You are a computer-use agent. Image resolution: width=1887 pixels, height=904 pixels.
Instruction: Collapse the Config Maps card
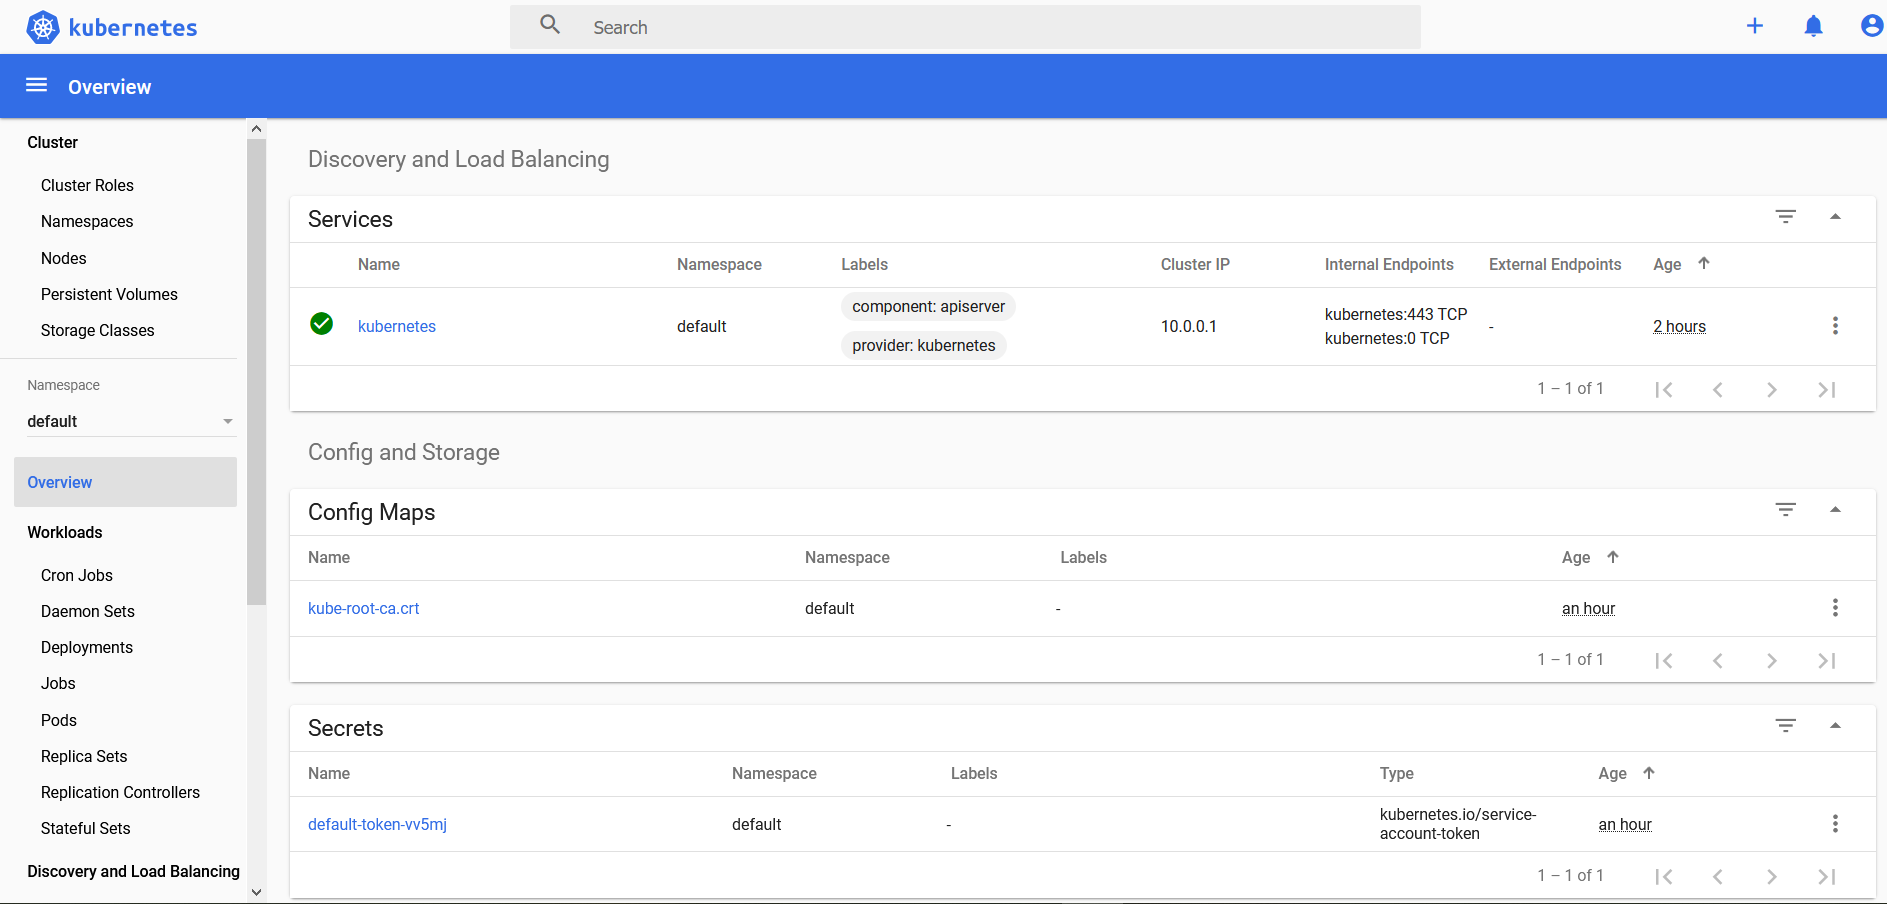(x=1835, y=510)
